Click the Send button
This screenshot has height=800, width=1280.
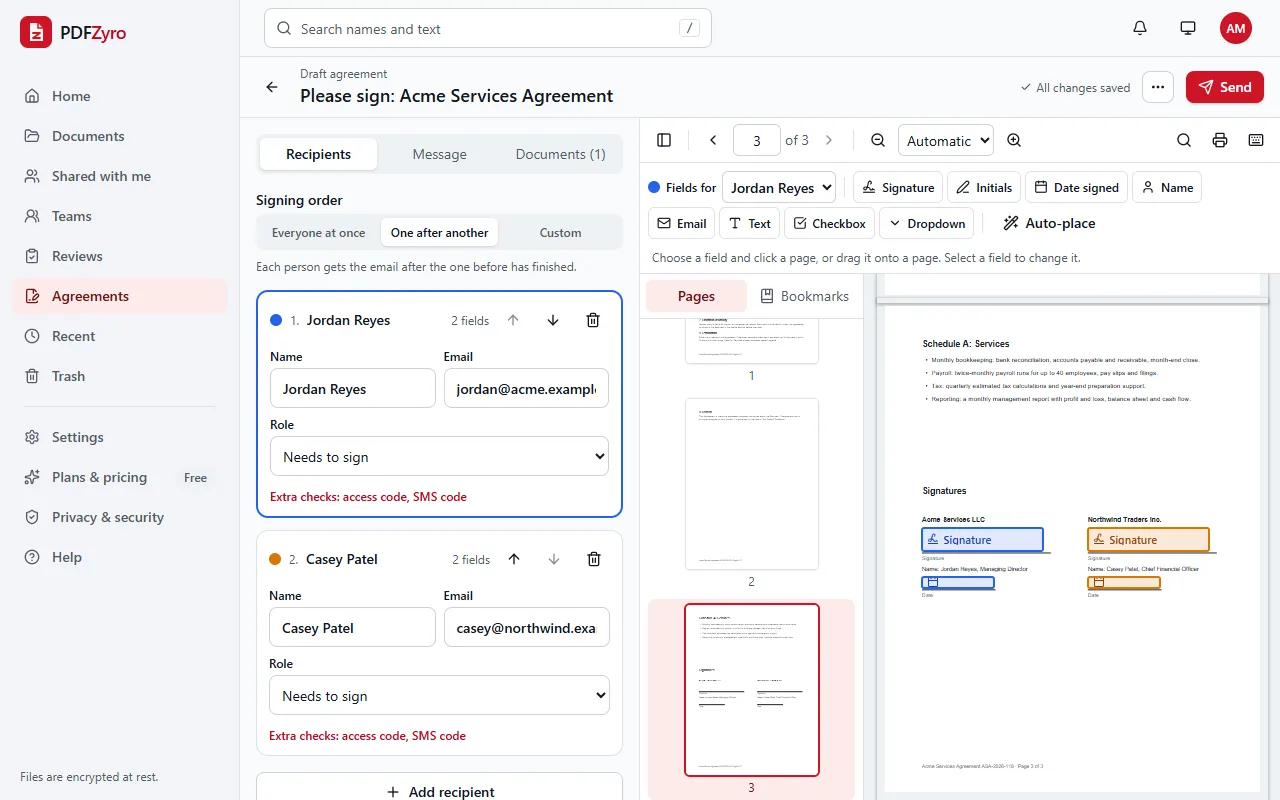(x=1225, y=87)
